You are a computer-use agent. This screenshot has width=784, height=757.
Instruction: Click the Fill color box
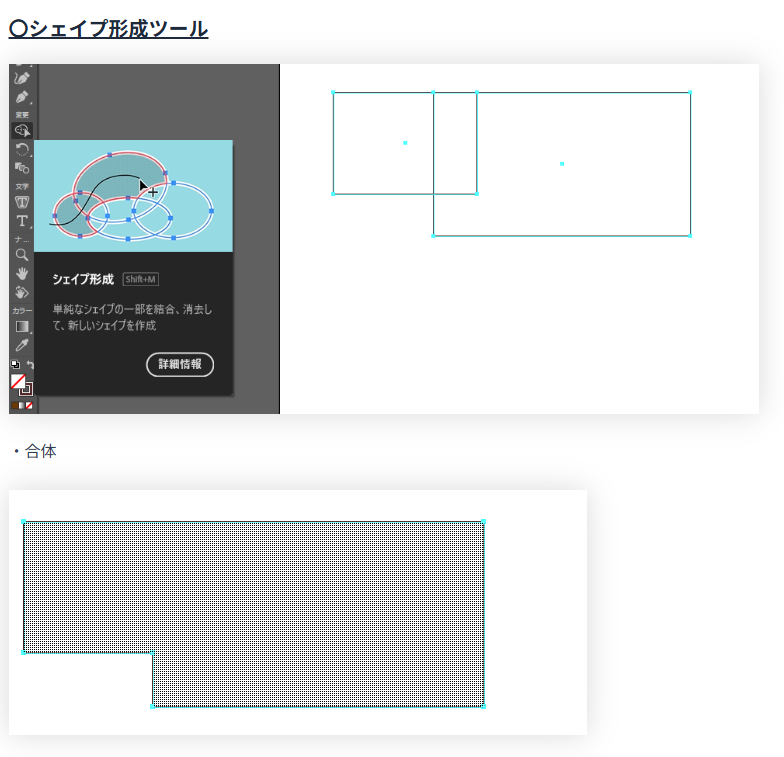point(17,381)
